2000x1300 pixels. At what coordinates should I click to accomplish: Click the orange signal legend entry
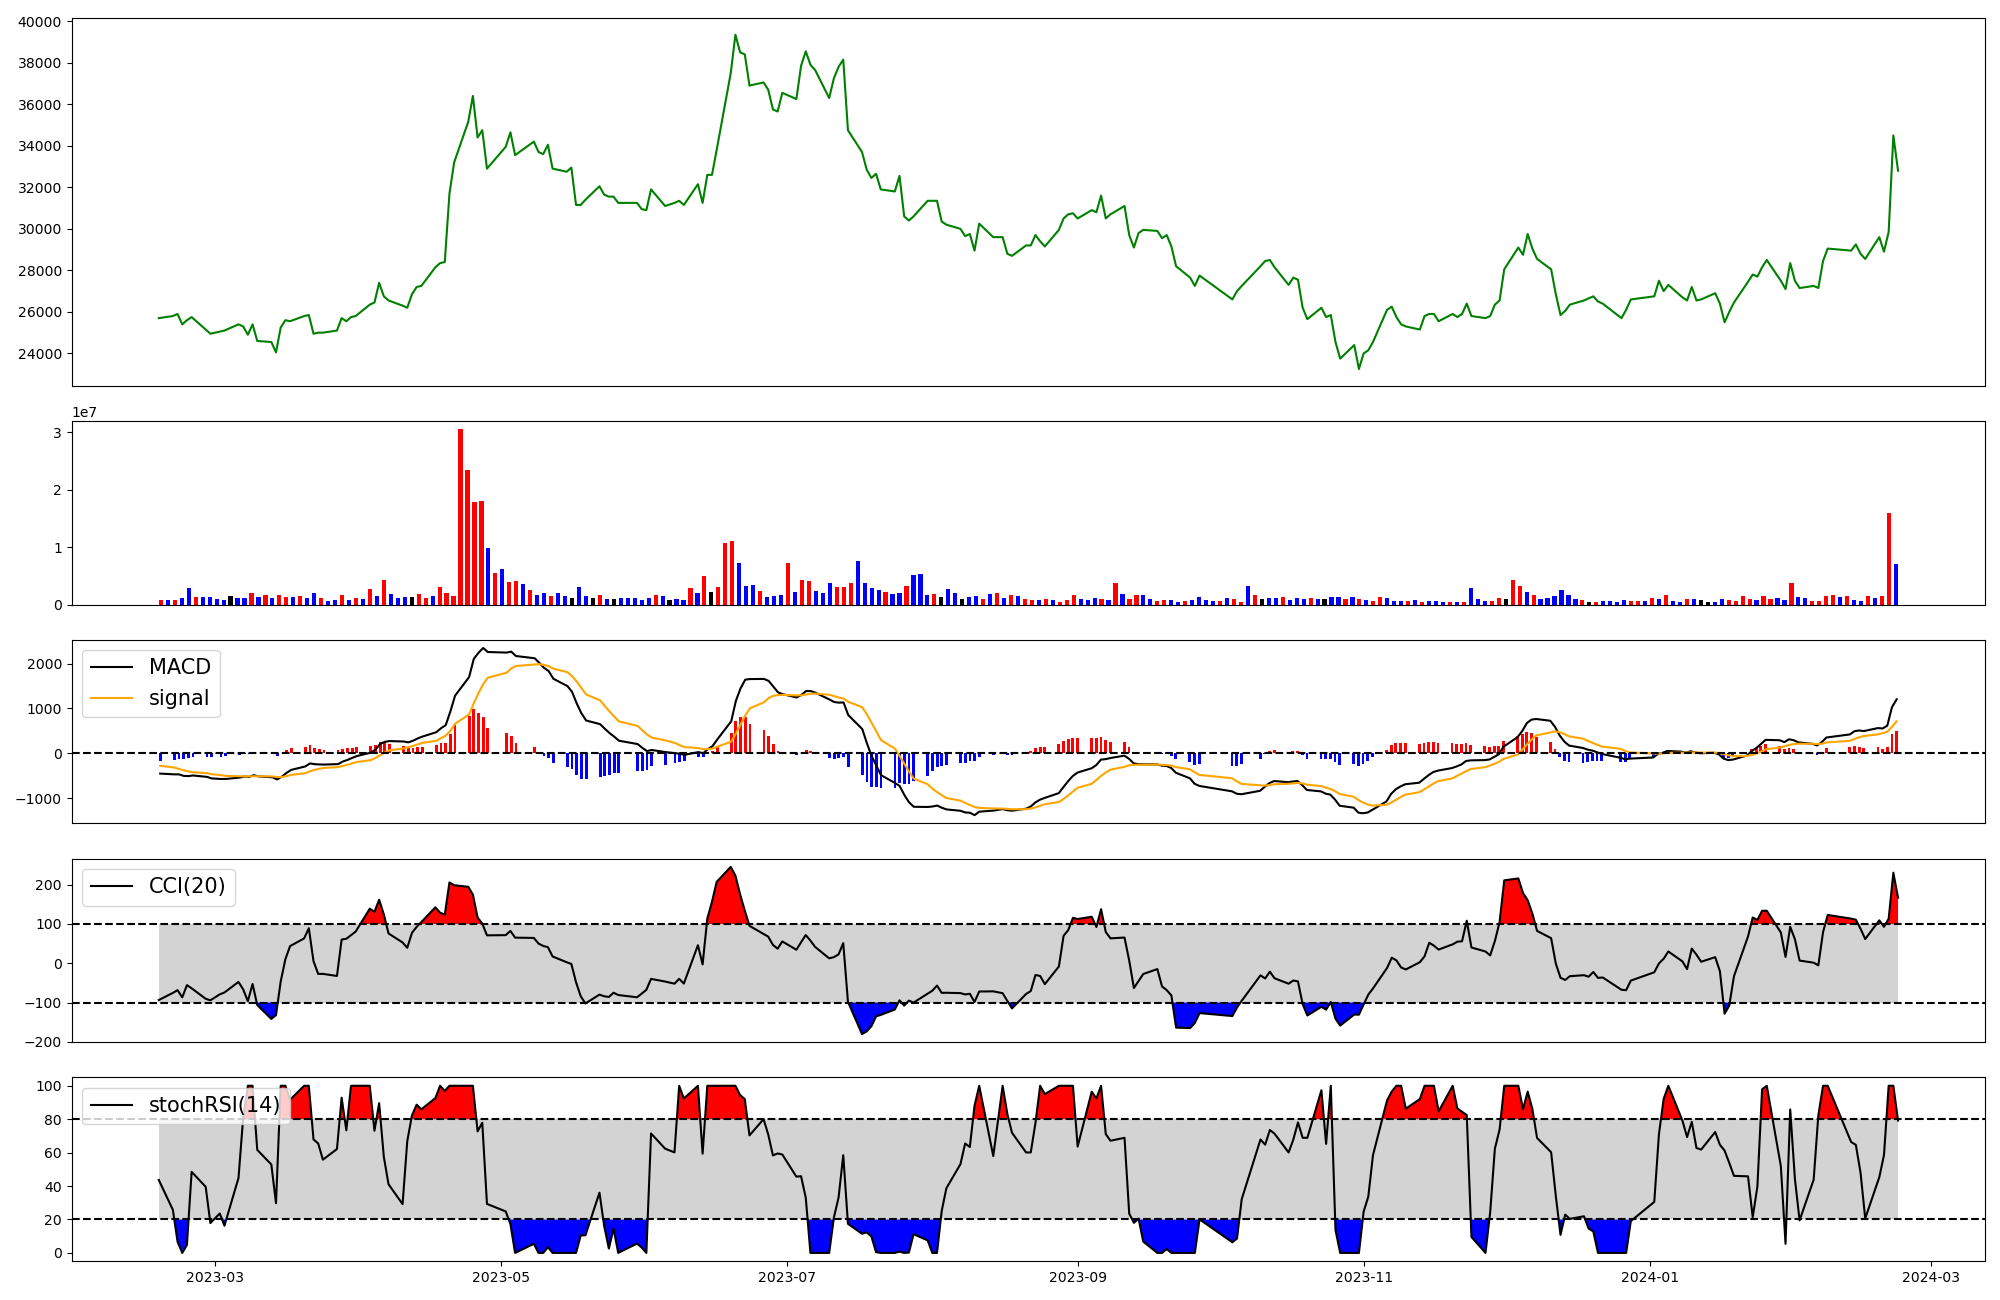(x=178, y=698)
